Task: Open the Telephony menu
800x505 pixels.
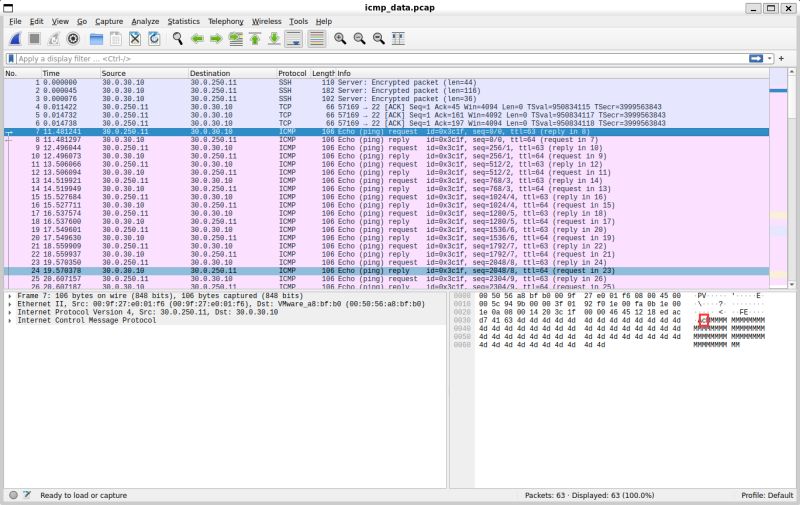Action: pyautogui.click(x=226, y=21)
